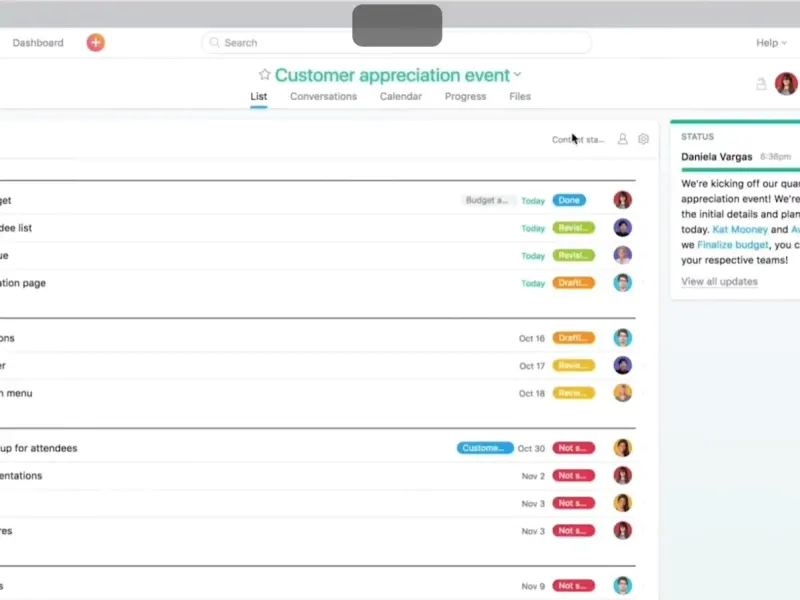Click the assignee person icon in list header

pyautogui.click(x=622, y=140)
